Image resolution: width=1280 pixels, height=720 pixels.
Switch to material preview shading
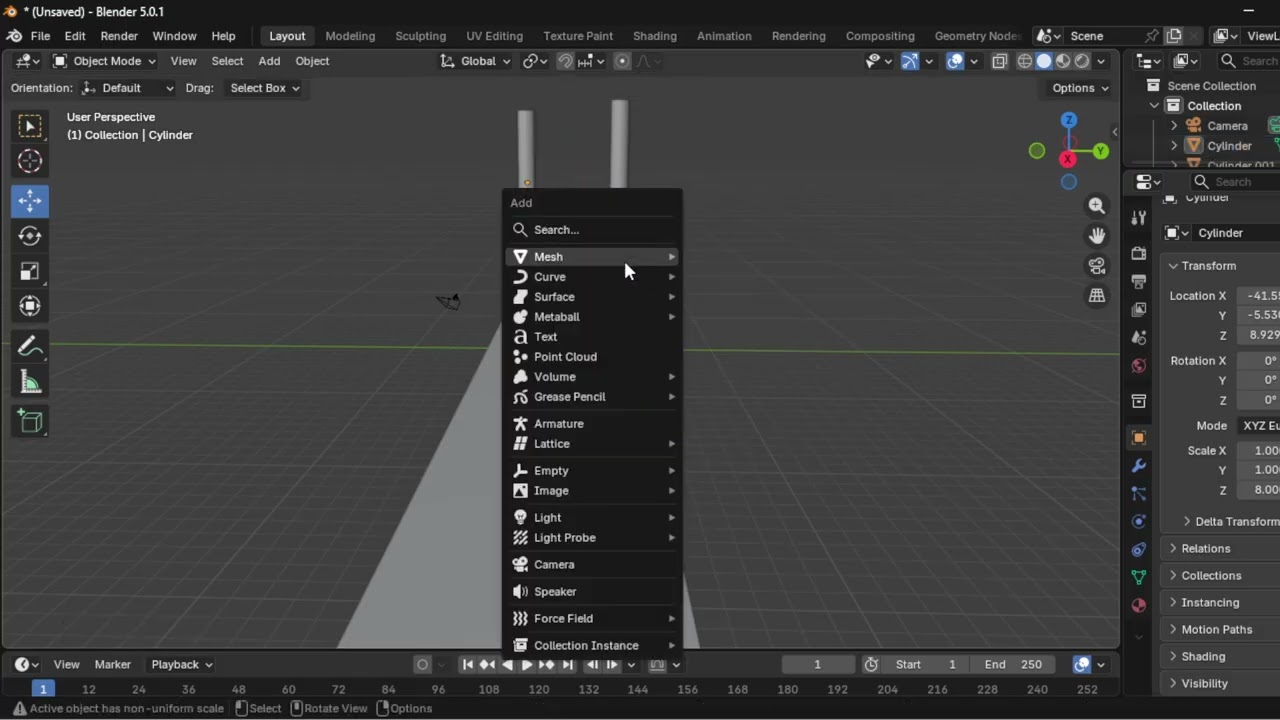(x=1063, y=61)
